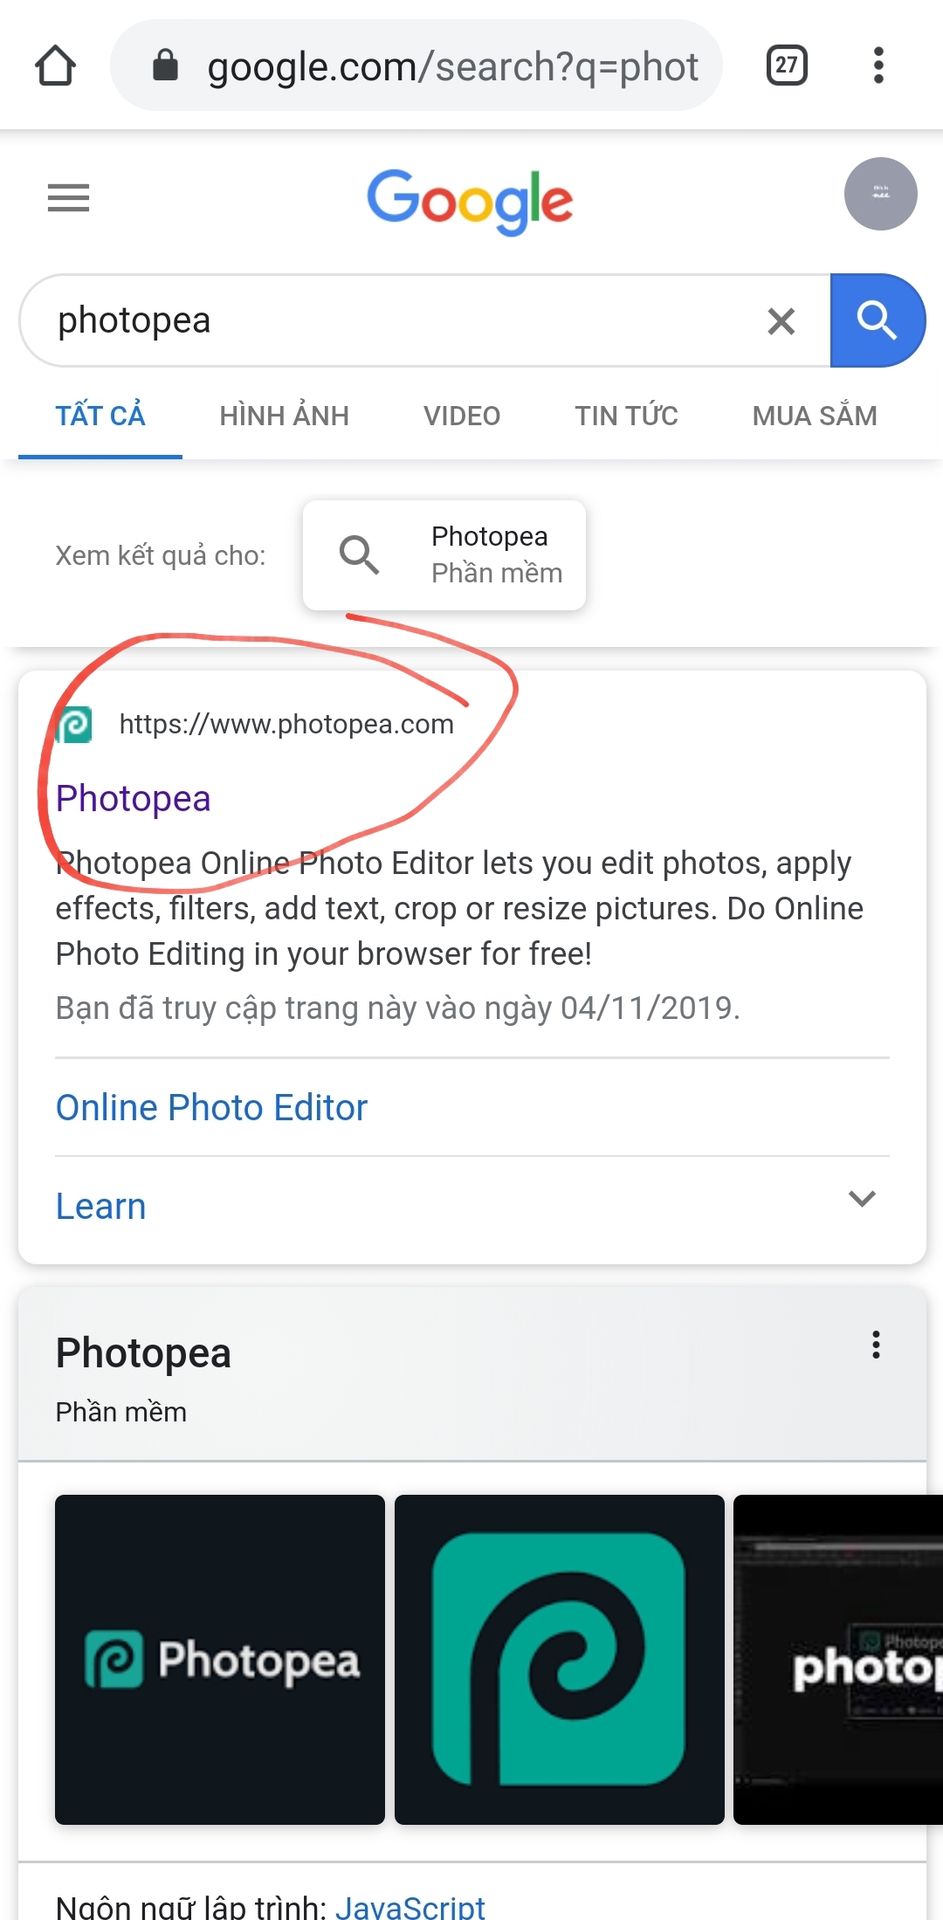
Task: Tap the blue search magnifier button
Action: (x=877, y=321)
